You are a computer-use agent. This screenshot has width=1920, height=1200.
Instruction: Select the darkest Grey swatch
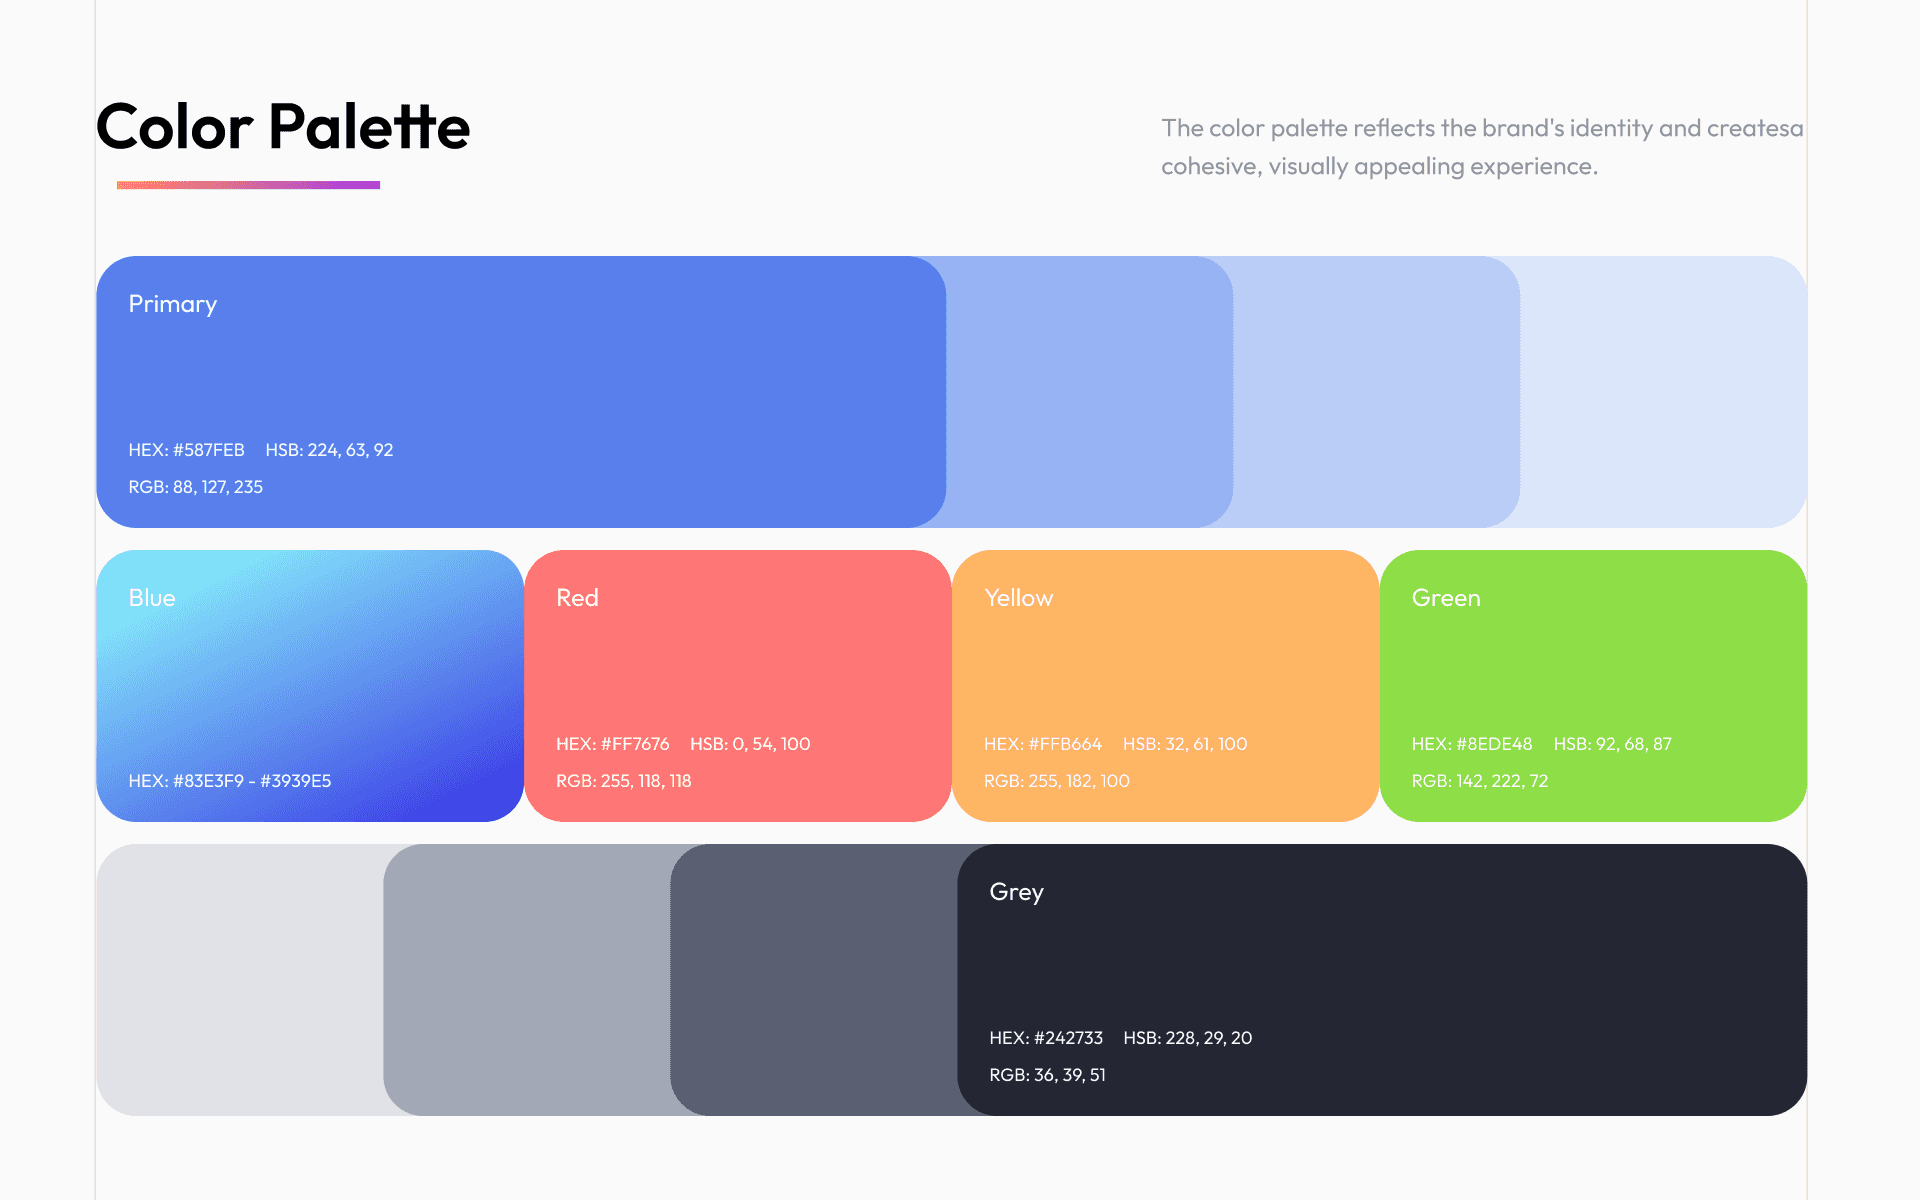pos(1380,960)
